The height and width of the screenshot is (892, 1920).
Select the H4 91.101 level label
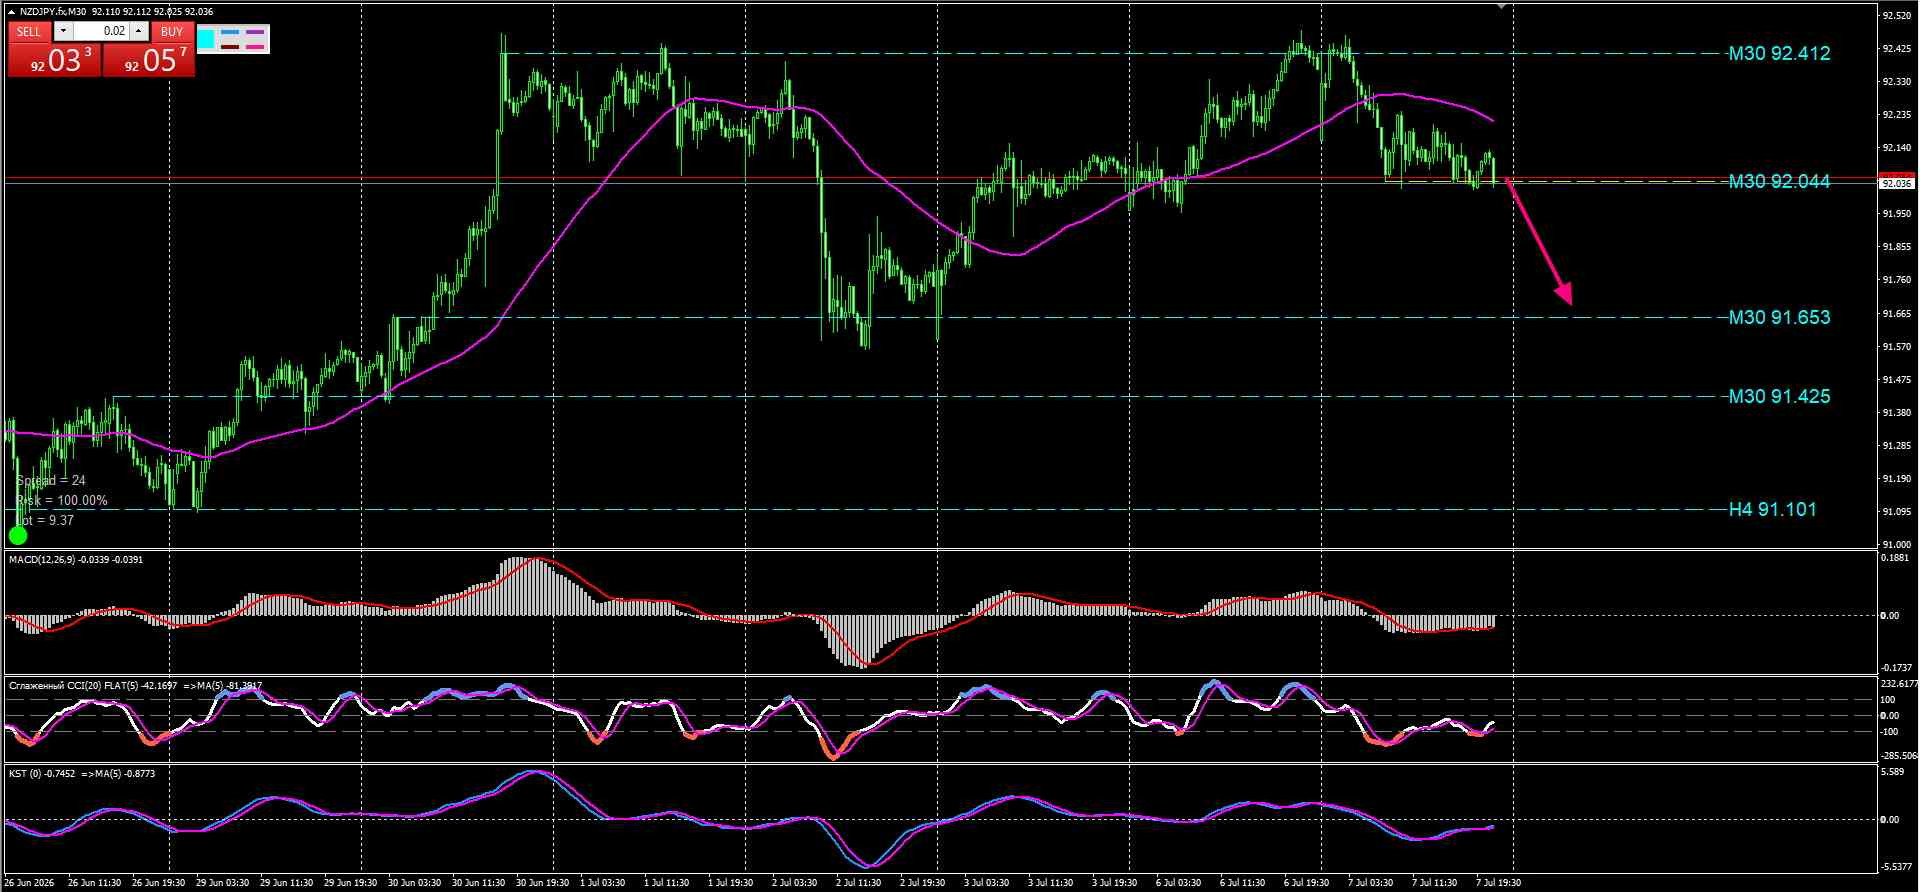coord(1773,510)
